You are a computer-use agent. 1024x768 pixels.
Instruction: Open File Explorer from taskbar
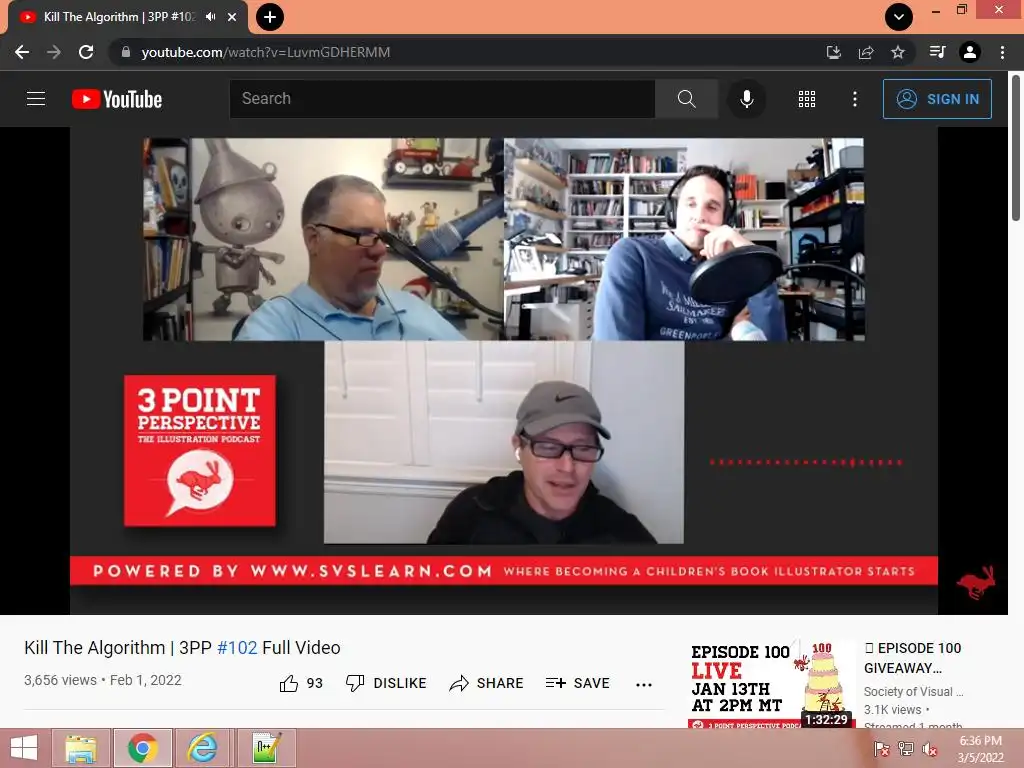(81, 748)
